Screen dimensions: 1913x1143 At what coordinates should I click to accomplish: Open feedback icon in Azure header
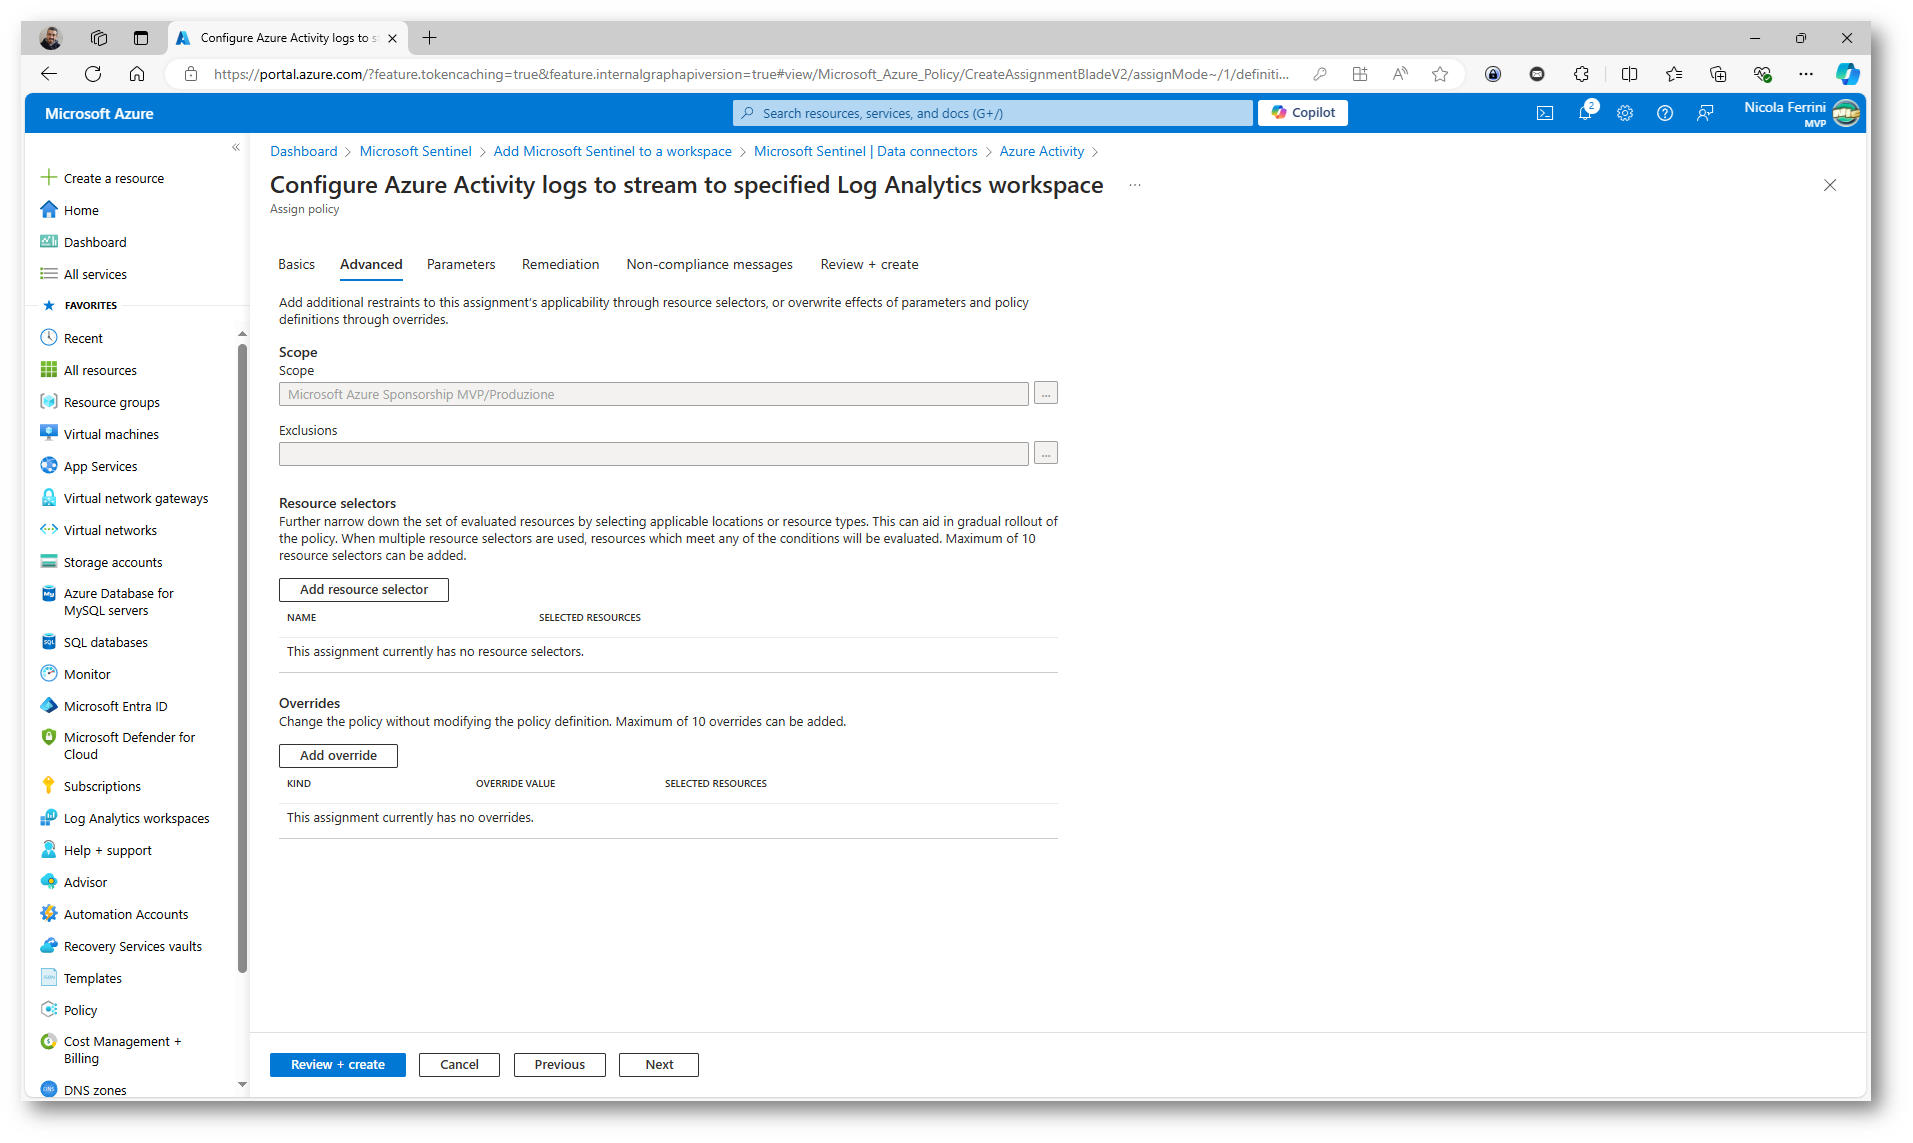1705,113
